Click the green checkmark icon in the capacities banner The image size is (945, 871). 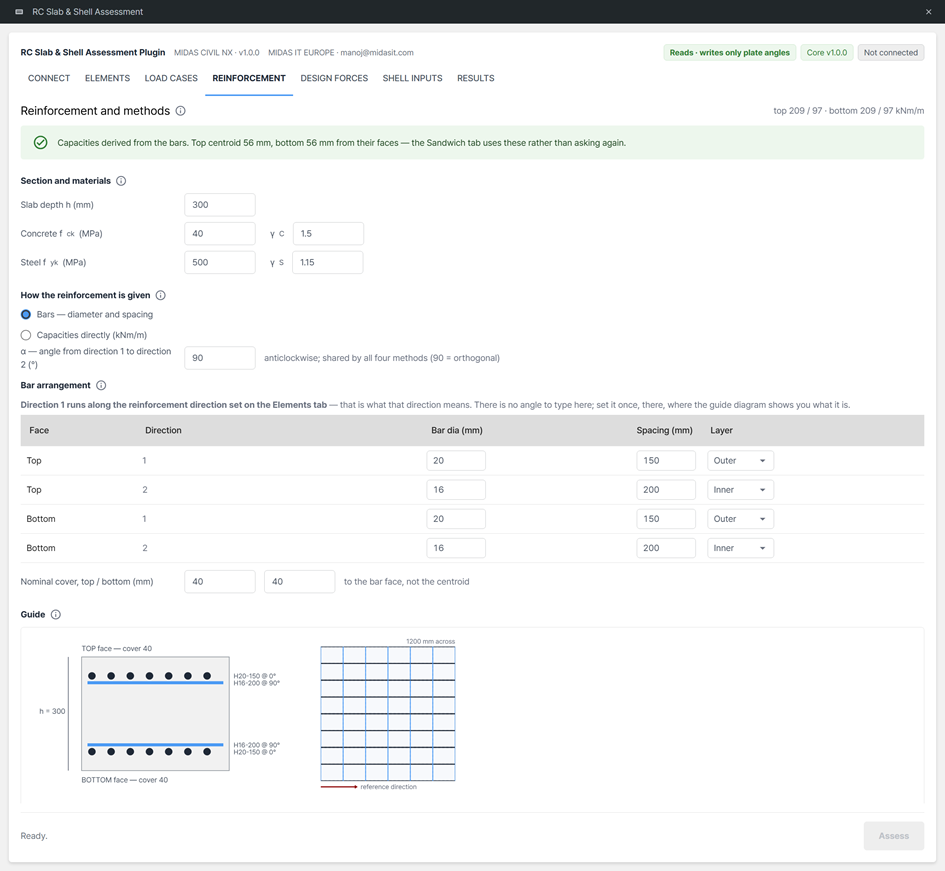tap(40, 142)
